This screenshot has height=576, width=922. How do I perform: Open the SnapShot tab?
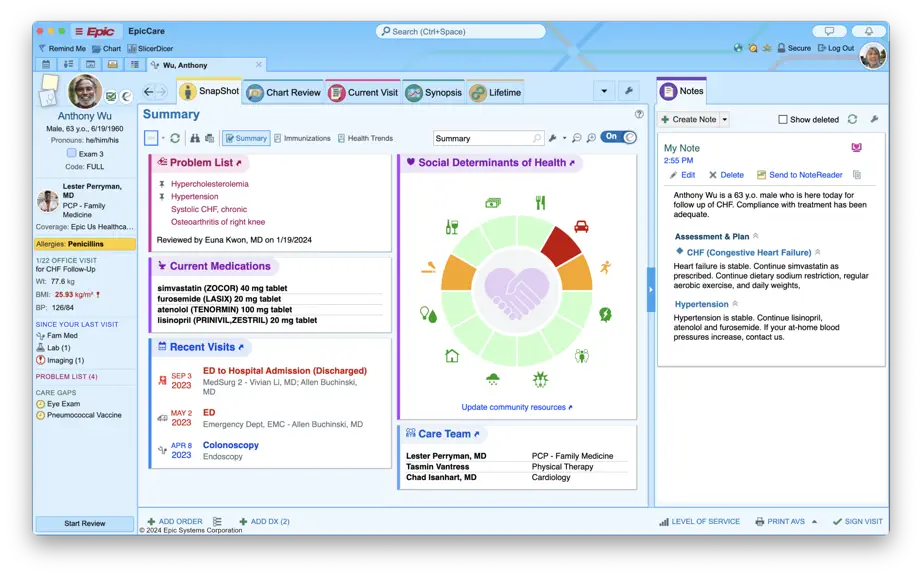210,92
